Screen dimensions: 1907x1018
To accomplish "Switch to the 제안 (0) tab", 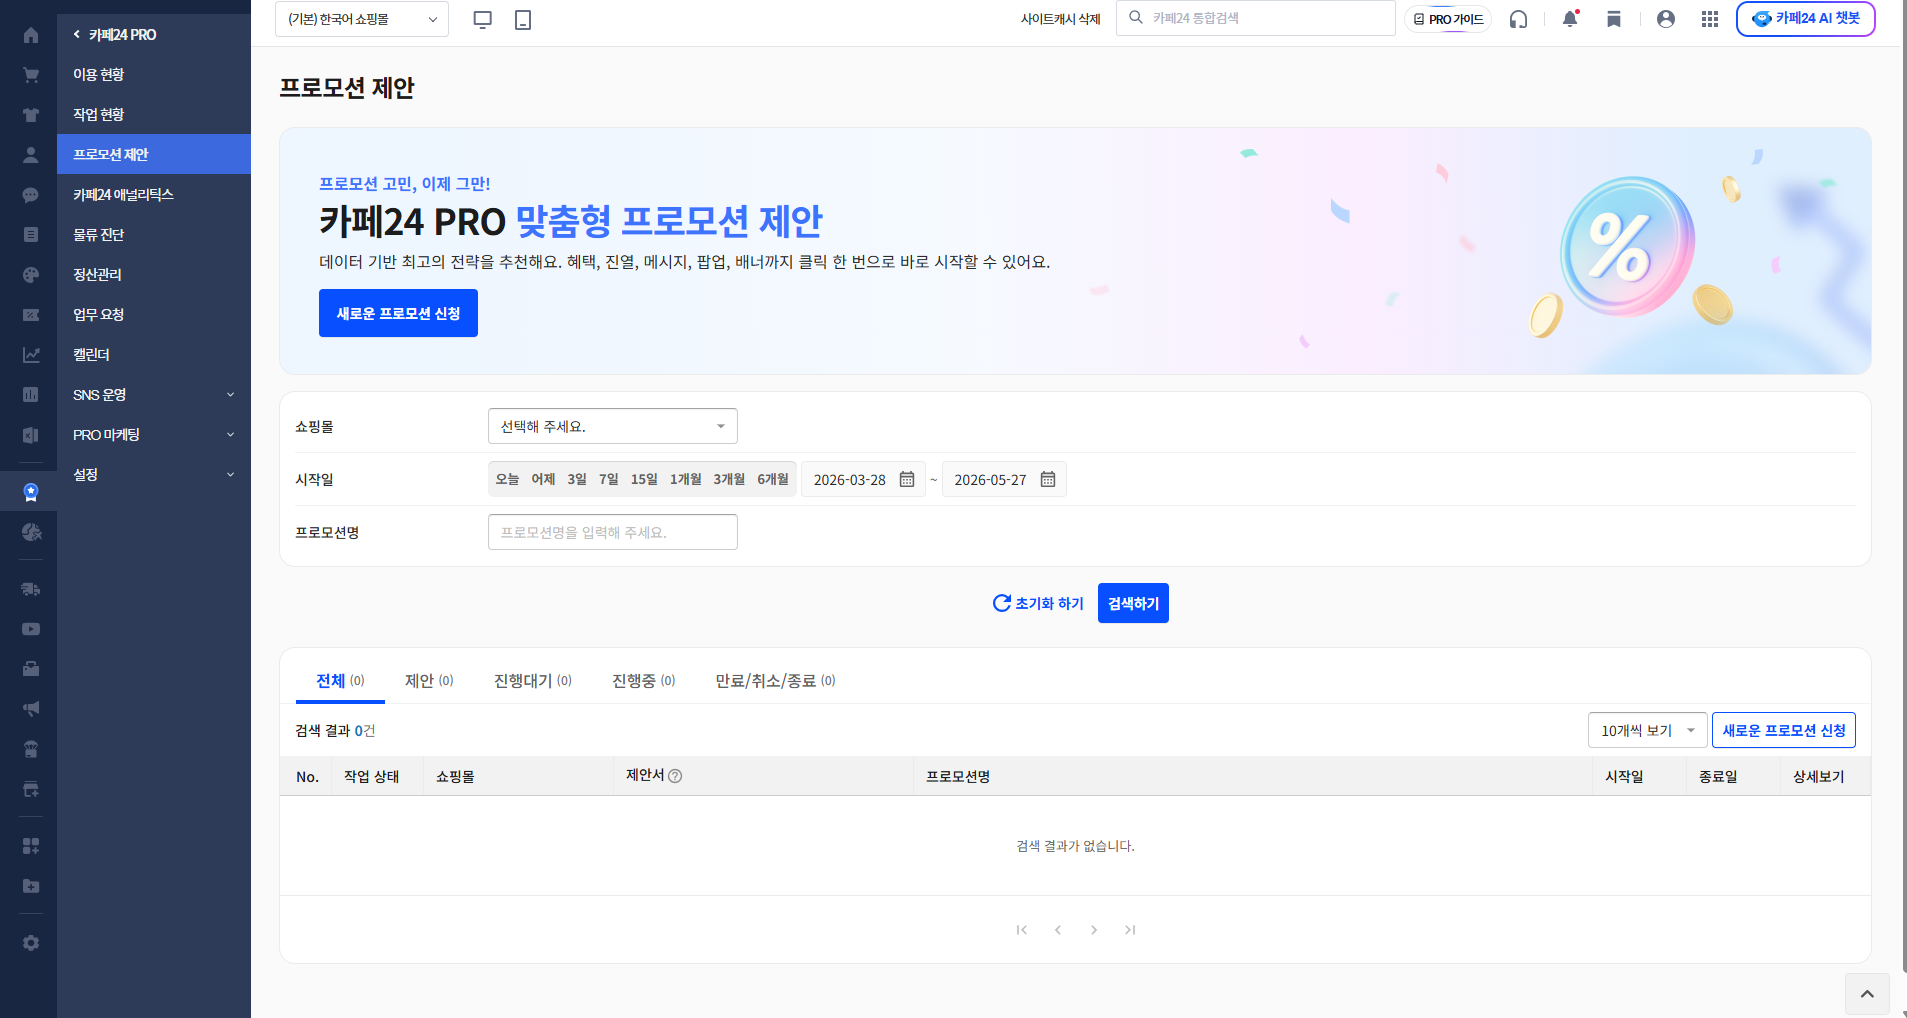I will pos(429,681).
